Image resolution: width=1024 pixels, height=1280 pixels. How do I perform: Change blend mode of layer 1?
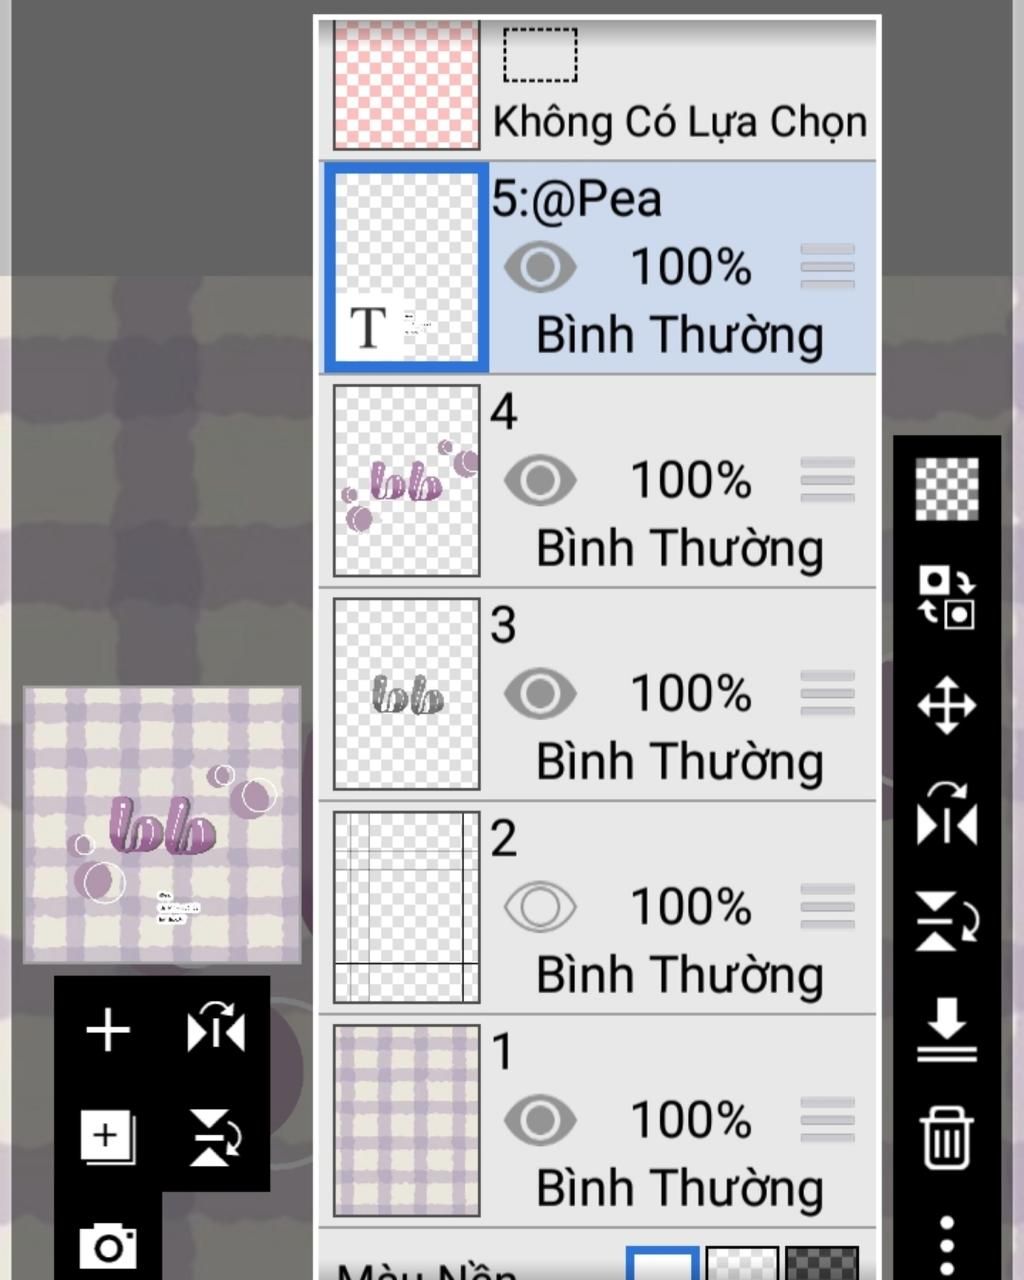(679, 1189)
